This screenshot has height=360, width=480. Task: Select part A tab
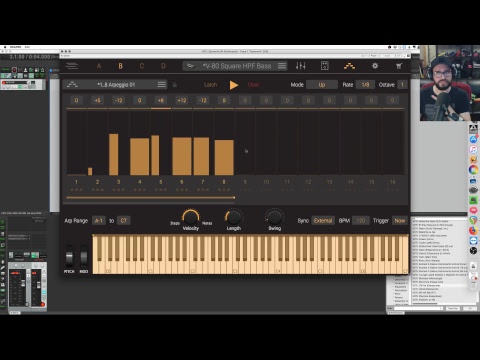[99, 66]
